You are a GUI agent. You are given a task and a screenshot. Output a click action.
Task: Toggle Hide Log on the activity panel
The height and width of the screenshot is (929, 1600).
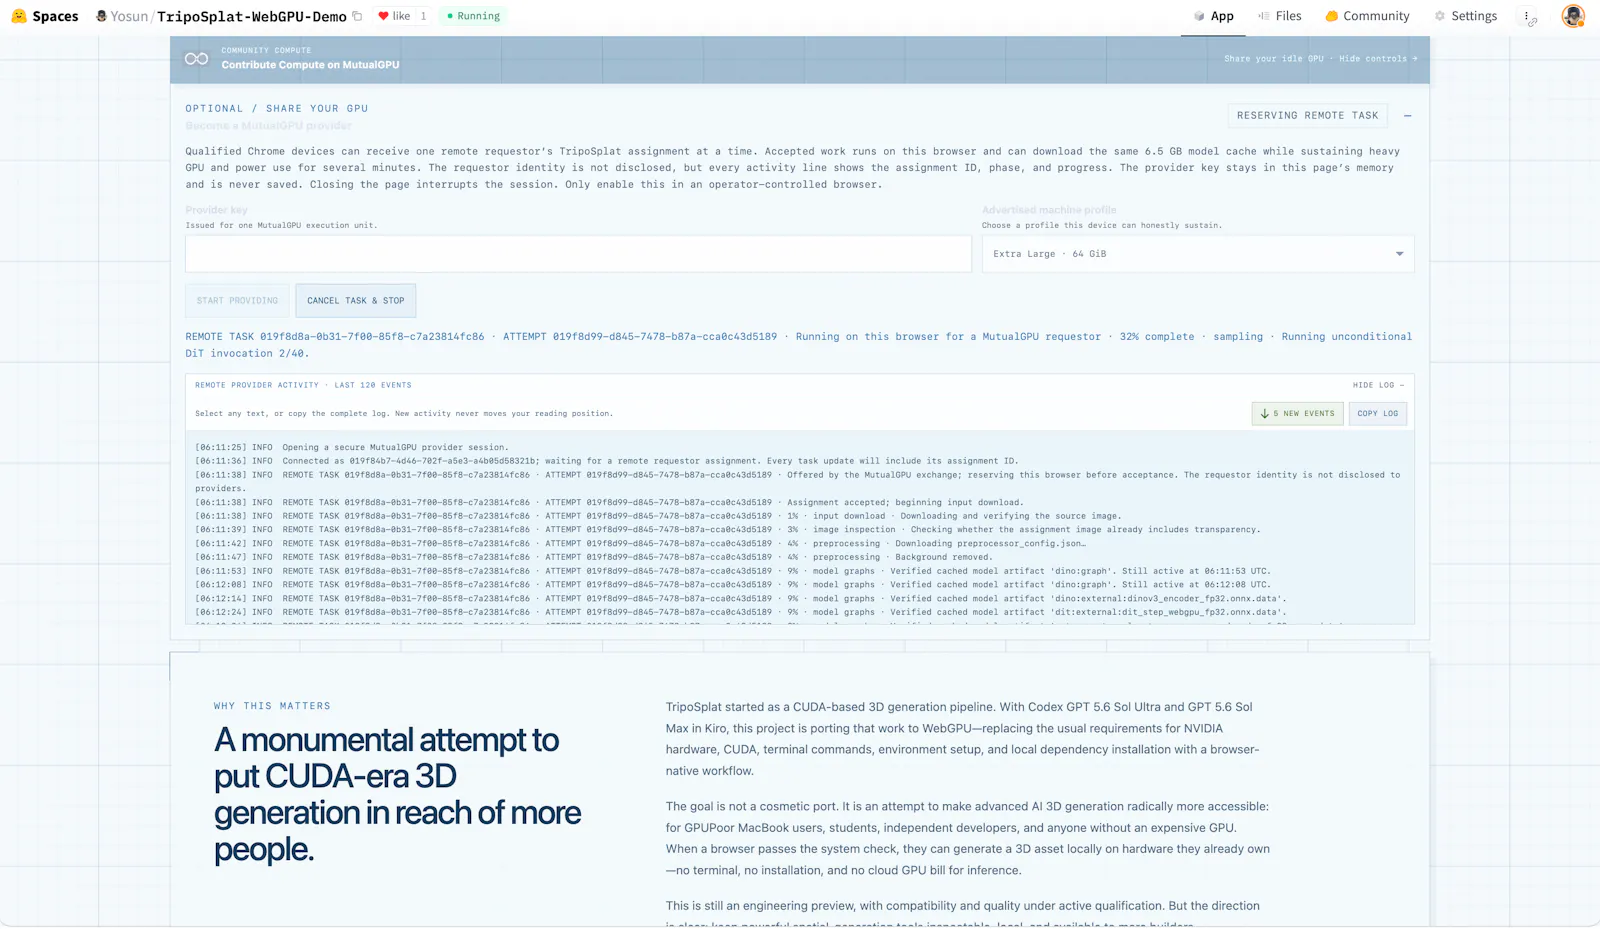(1379, 385)
